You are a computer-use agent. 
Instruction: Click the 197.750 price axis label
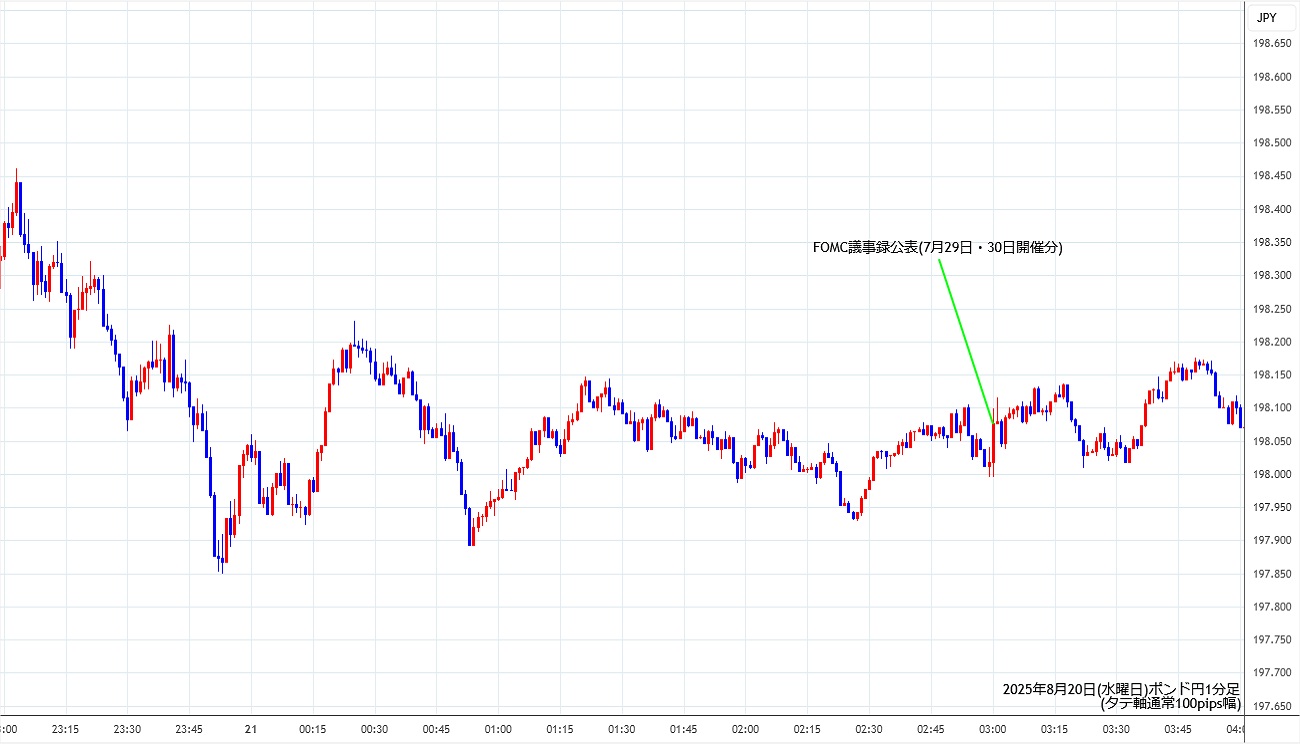tap(1273, 640)
